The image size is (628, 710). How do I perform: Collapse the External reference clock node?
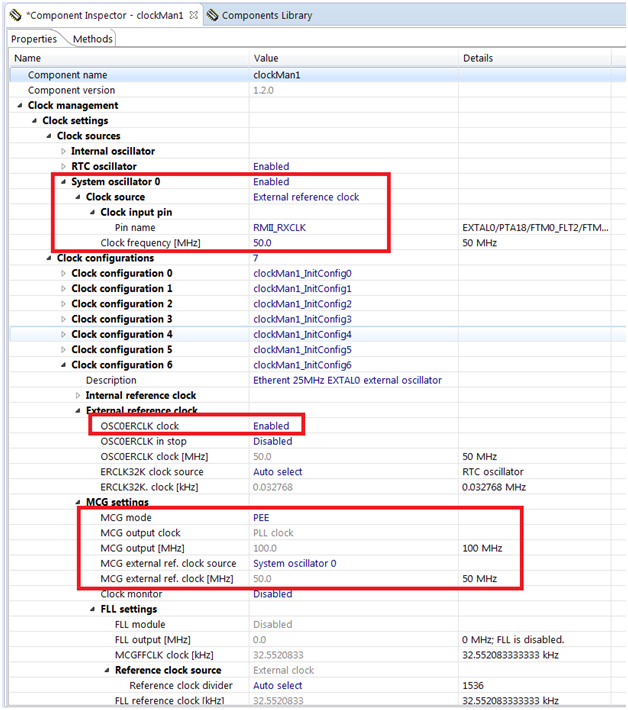(x=78, y=411)
